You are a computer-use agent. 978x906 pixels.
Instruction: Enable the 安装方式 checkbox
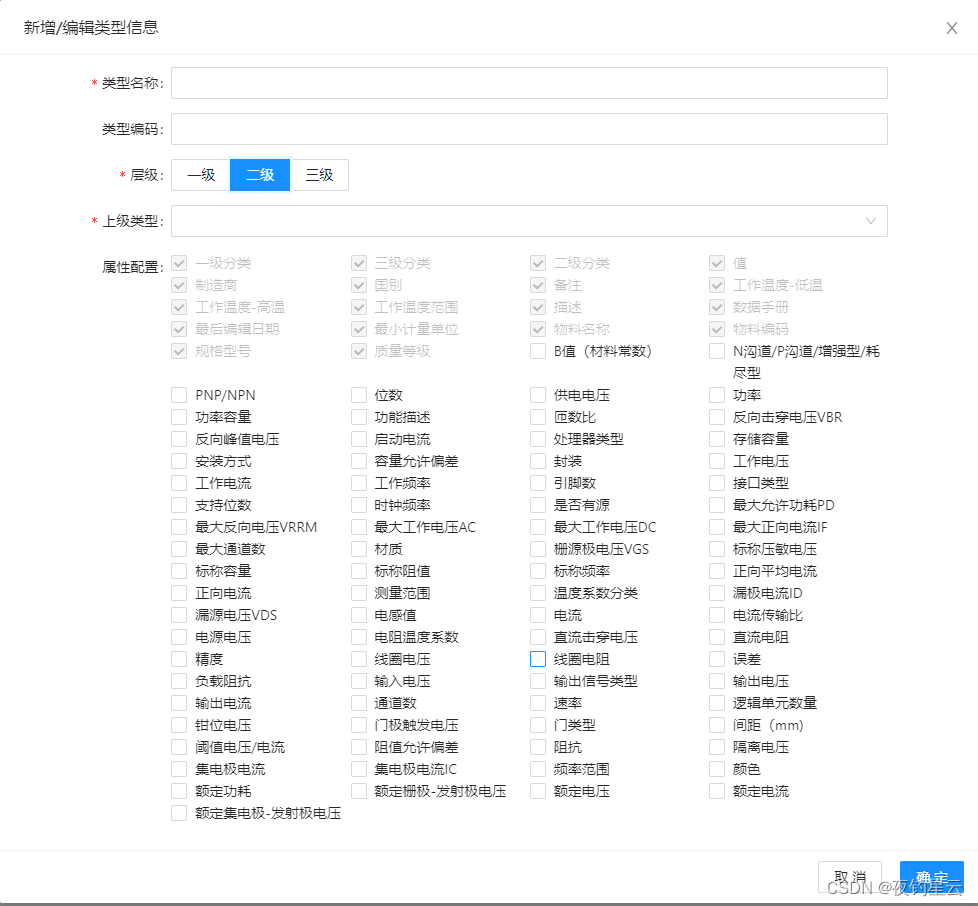click(x=179, y=461)
